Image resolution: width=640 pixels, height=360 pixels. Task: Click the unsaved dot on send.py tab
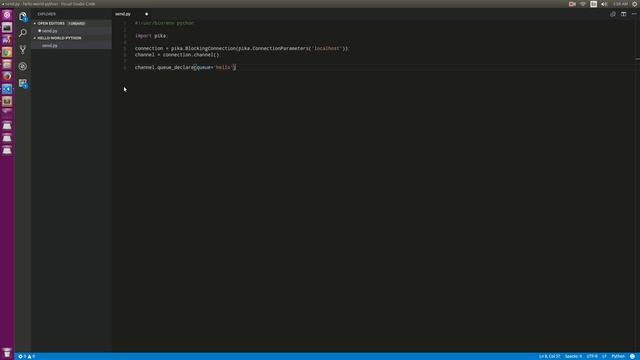[147, 14]
